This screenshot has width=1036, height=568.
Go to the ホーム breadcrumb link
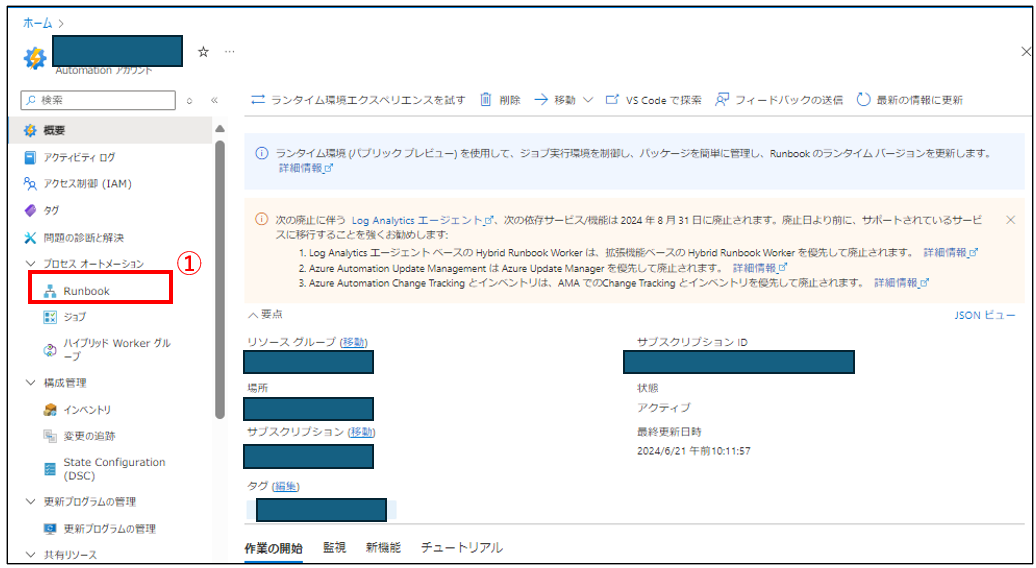(x=37, y=23)
